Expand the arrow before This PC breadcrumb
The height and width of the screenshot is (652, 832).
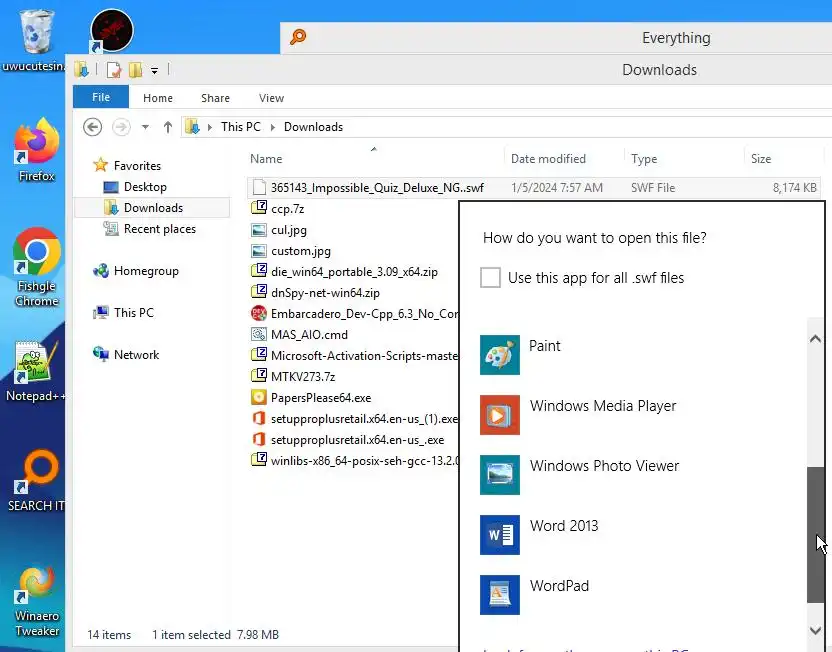point(210,127)
